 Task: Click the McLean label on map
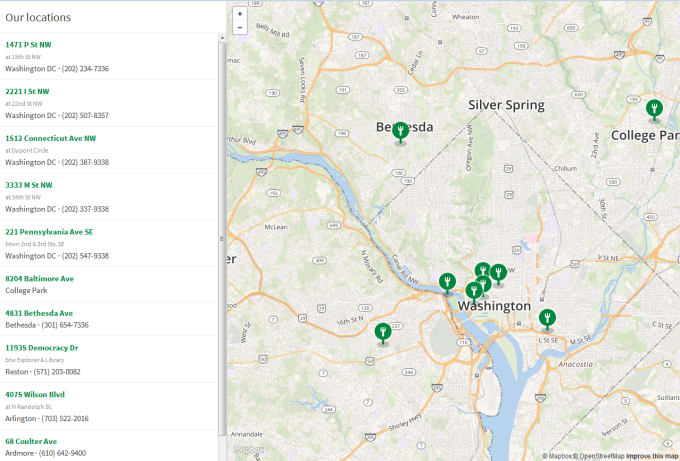click(276, 227)
